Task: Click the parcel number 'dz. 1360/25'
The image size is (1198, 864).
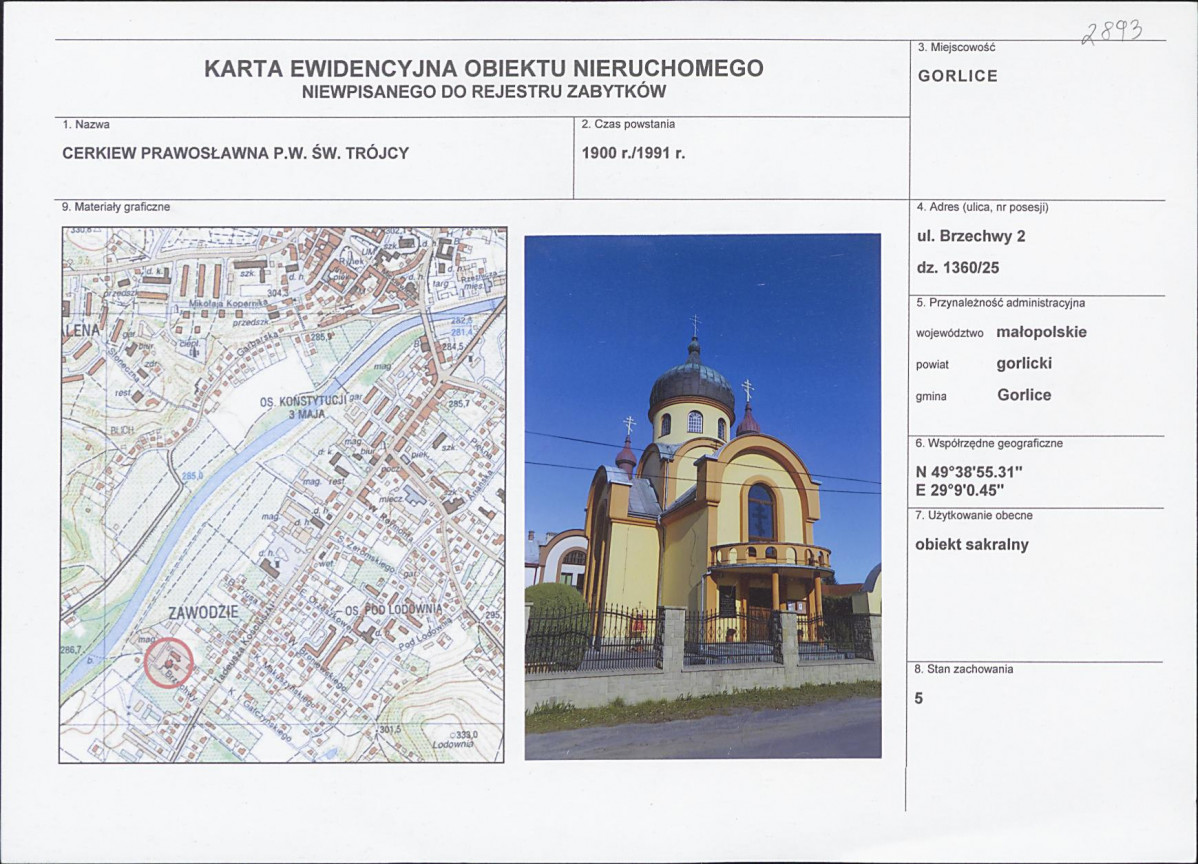Action: coord(958,268)
